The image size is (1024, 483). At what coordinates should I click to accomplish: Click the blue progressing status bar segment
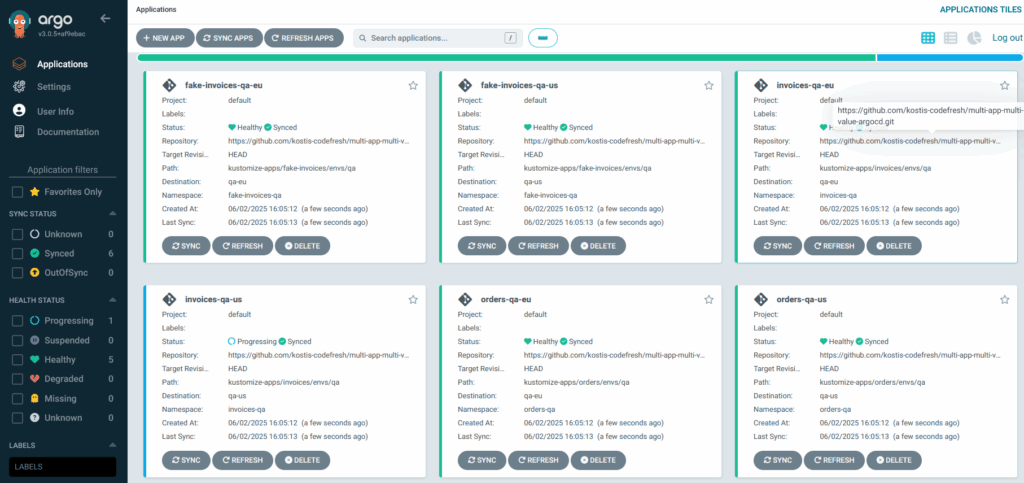950,57
